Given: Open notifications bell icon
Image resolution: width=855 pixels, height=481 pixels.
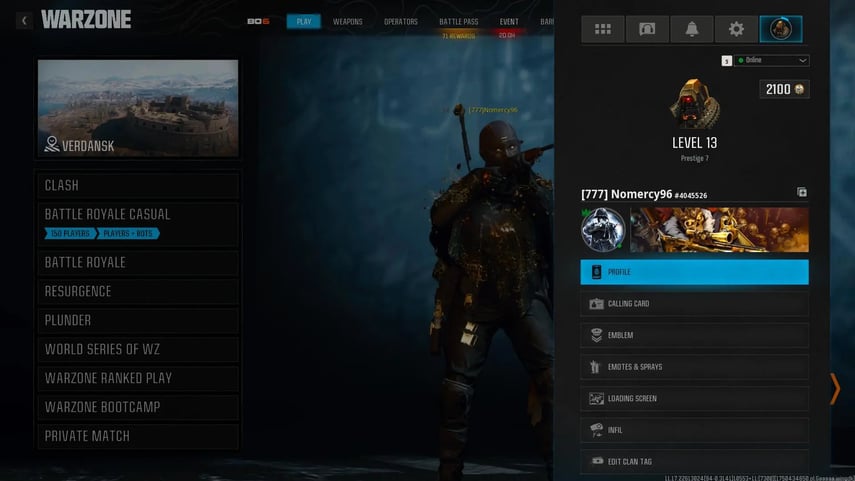Looking at the screenshot, I should click(x=692, y=29).
